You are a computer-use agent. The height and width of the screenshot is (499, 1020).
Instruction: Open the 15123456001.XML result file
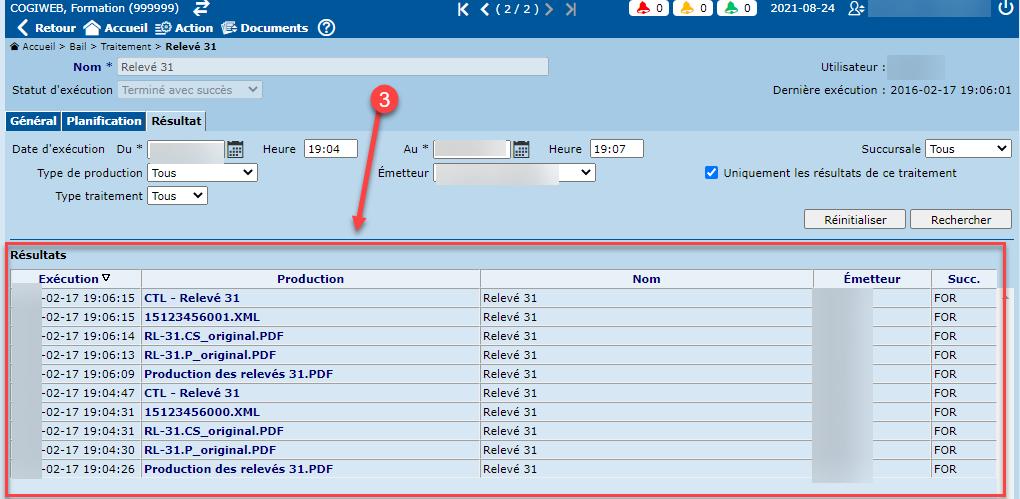188,317
